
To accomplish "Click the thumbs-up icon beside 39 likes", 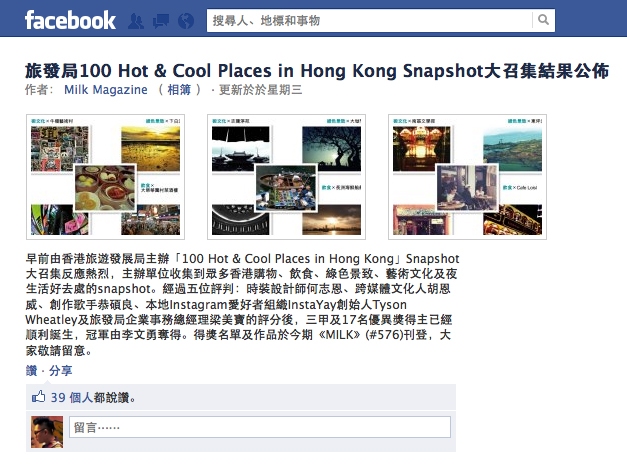I will (x=38, y=397).
